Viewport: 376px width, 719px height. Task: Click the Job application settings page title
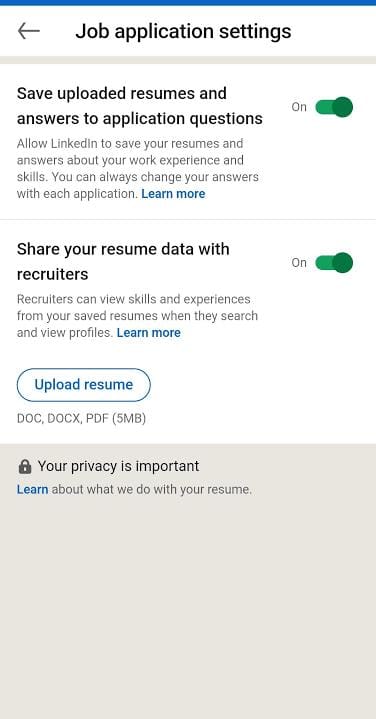[183, 31]
